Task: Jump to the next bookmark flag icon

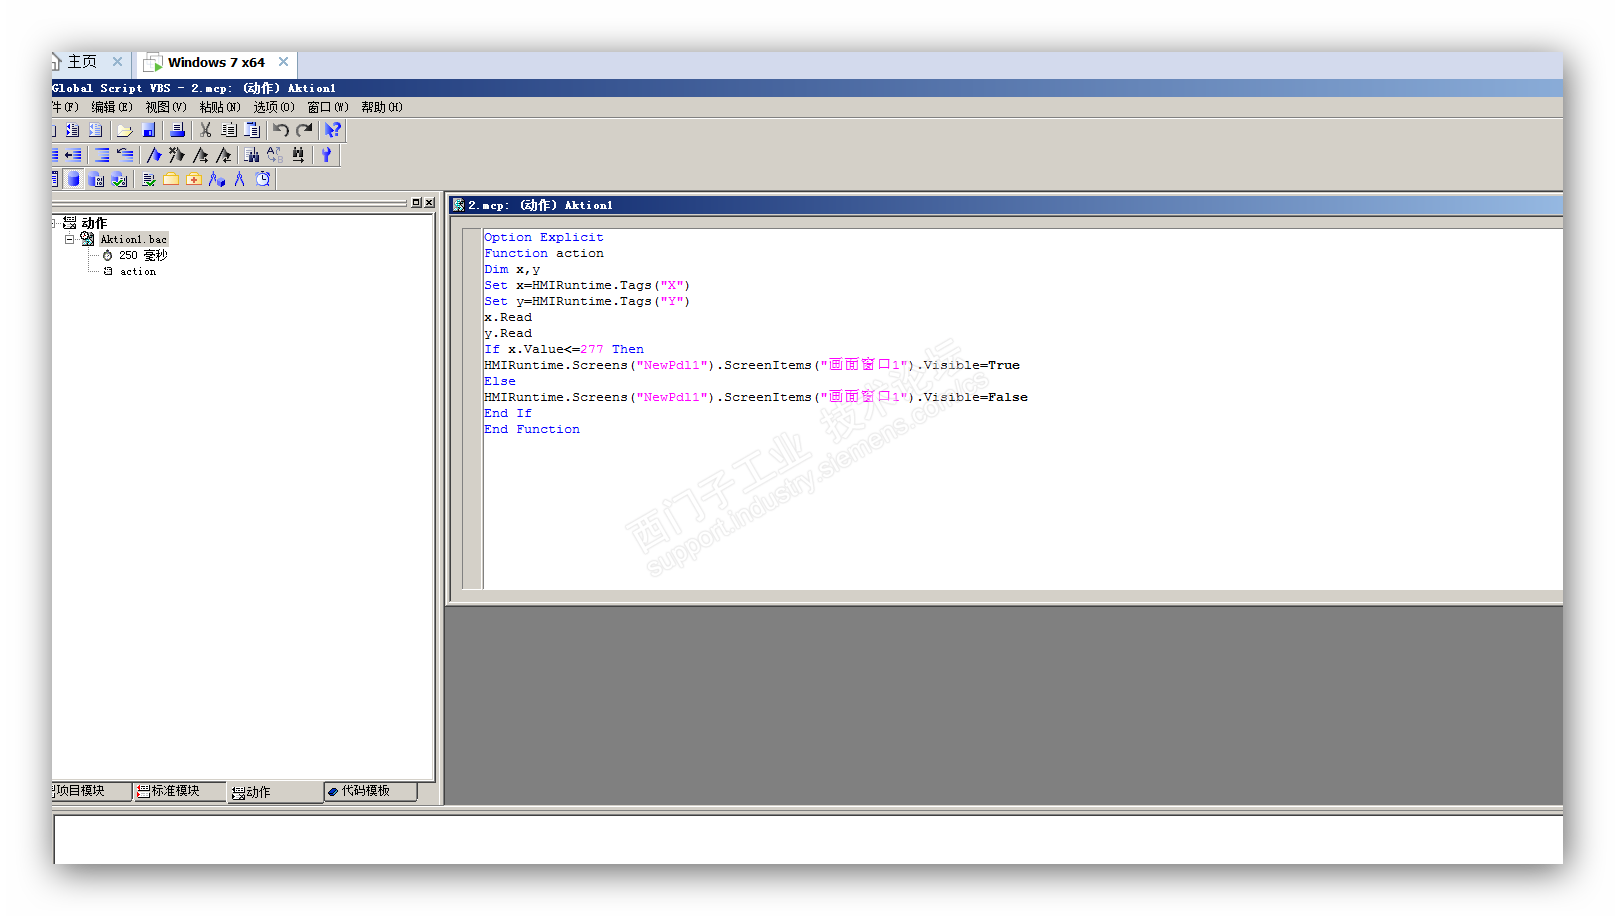Action: pyautogui.click(x=201, y=155)
